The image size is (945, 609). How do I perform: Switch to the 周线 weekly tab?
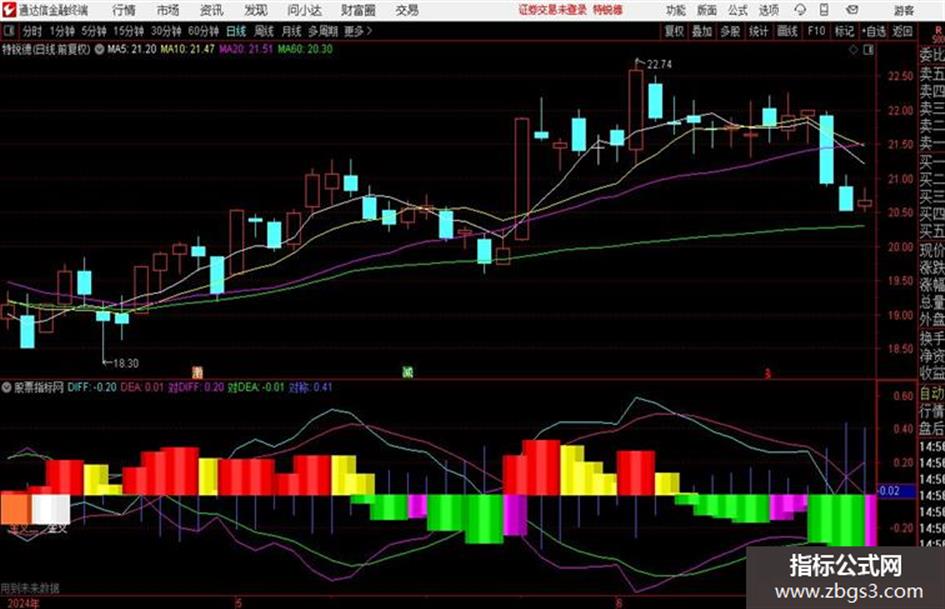[x=263, y=31]
